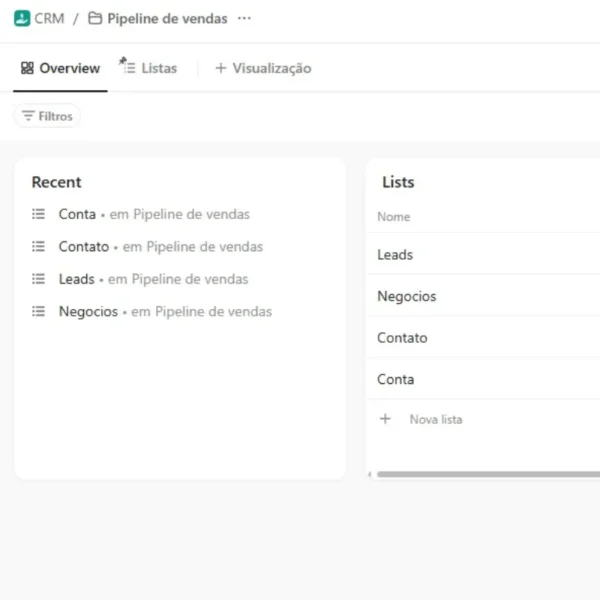Switch to the Listas tab
Viewport: 600px width, 600px height.
[x=148, y=68]
